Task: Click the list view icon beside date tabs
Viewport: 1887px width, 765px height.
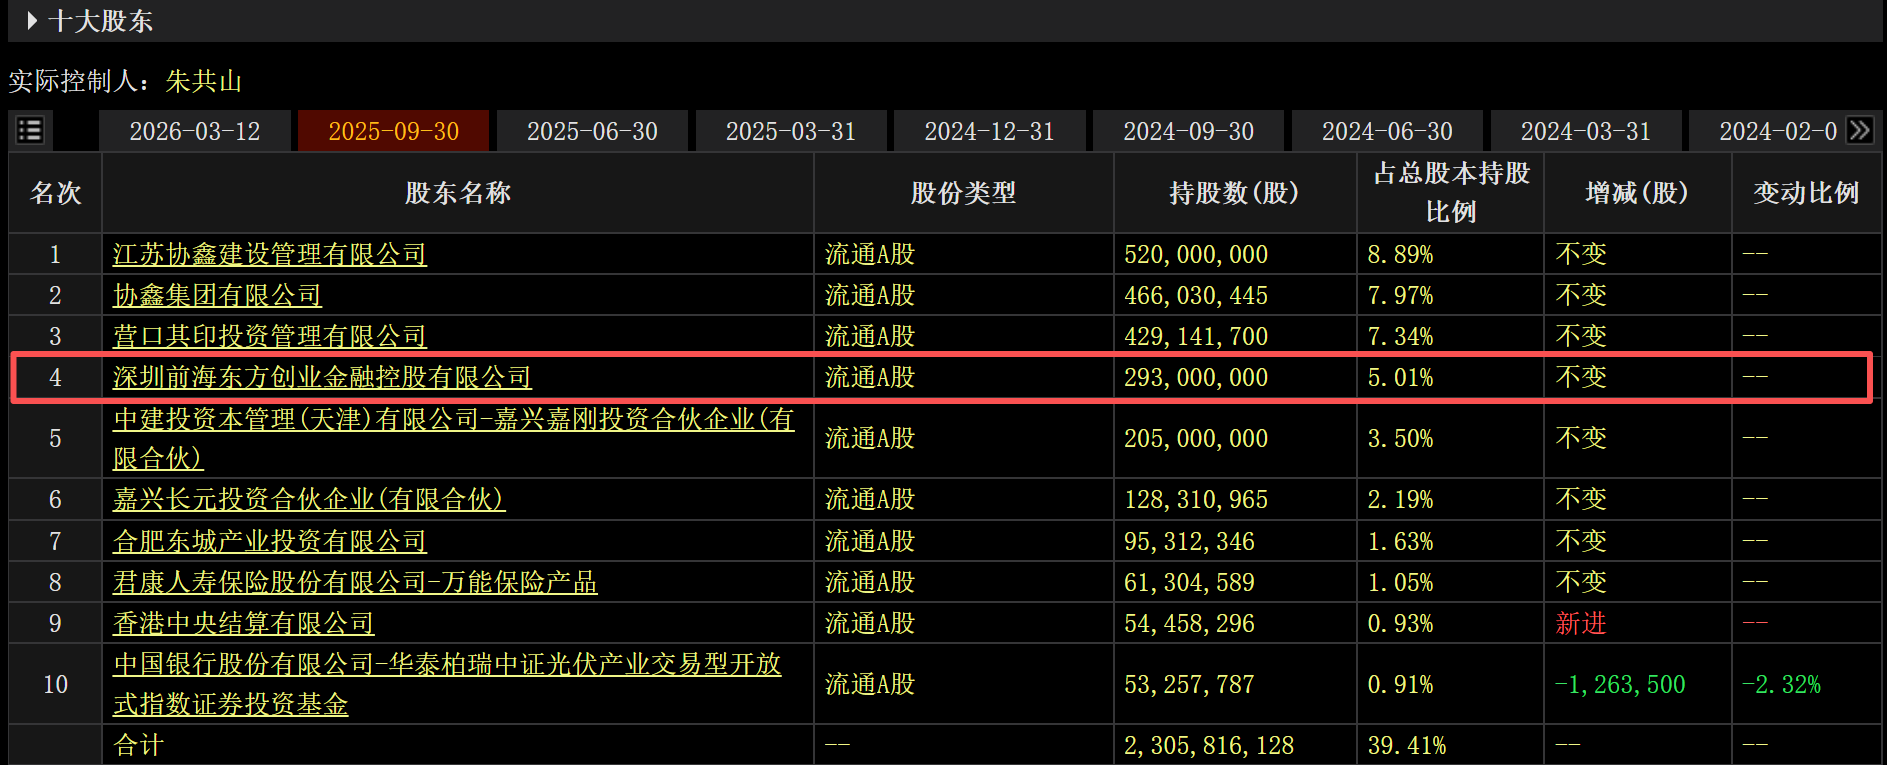Action: pos(30,131)
